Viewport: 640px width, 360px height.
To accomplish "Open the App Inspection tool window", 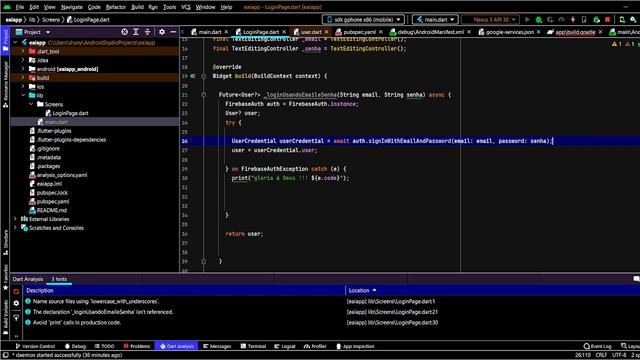I will click(x=355, y=346).
